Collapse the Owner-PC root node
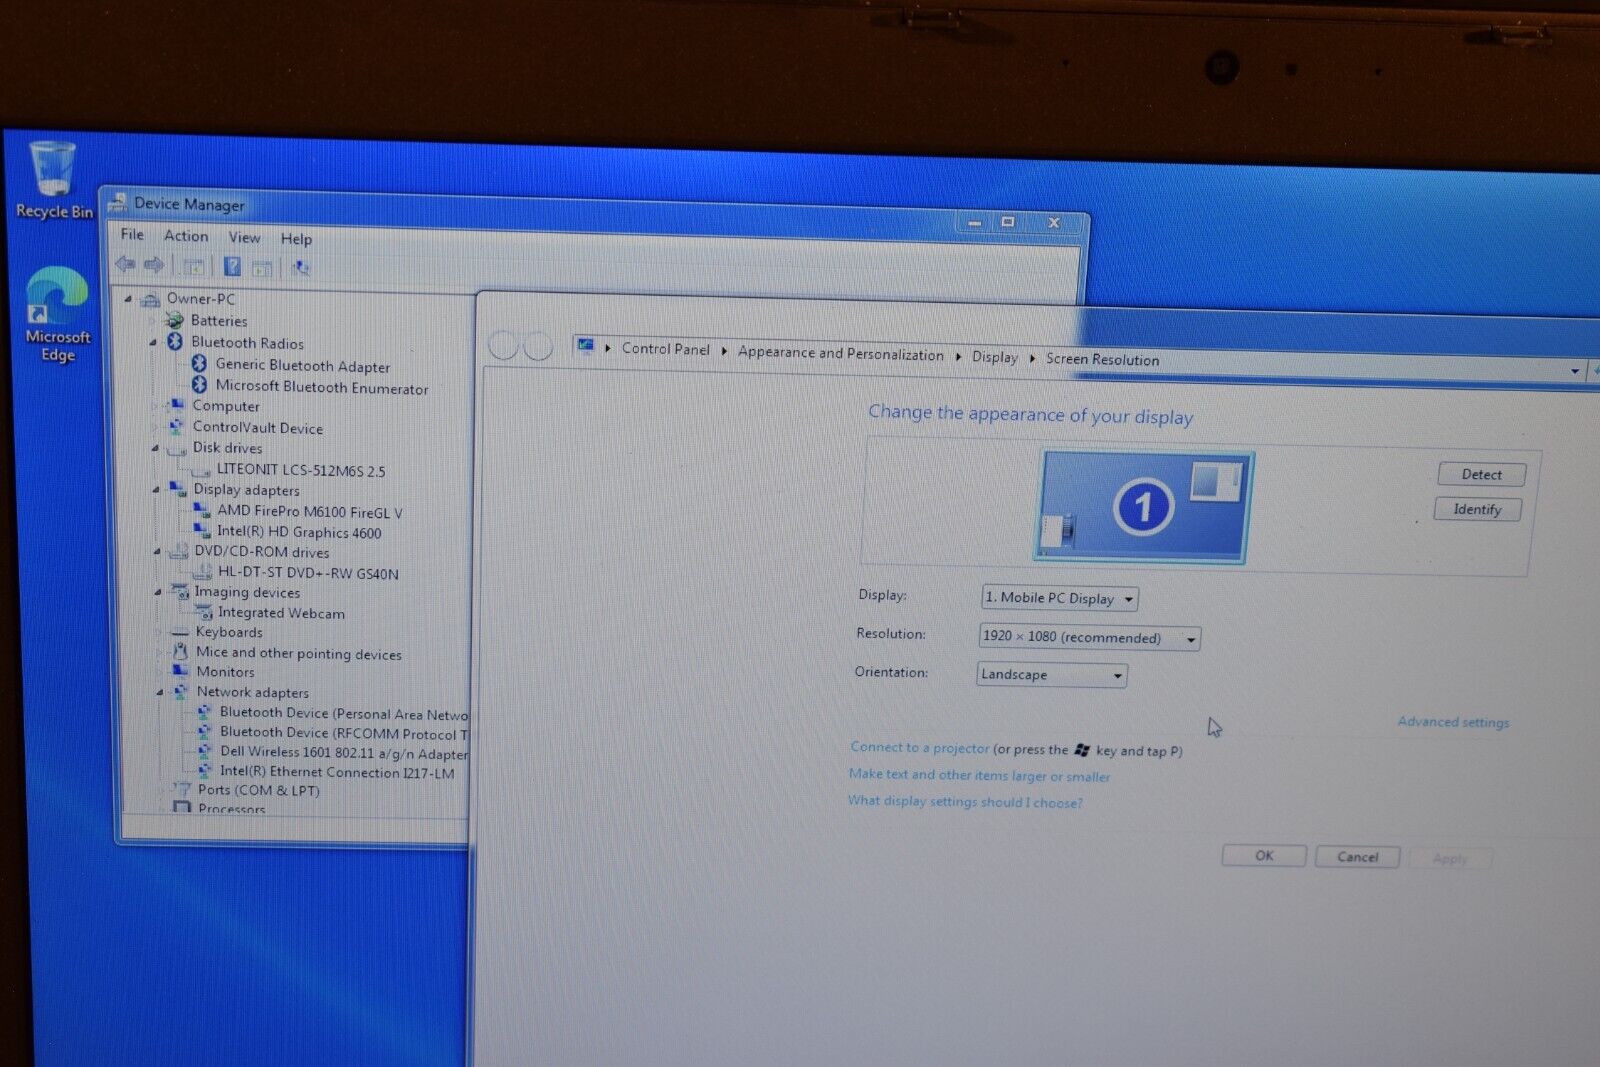 point(128,298)
